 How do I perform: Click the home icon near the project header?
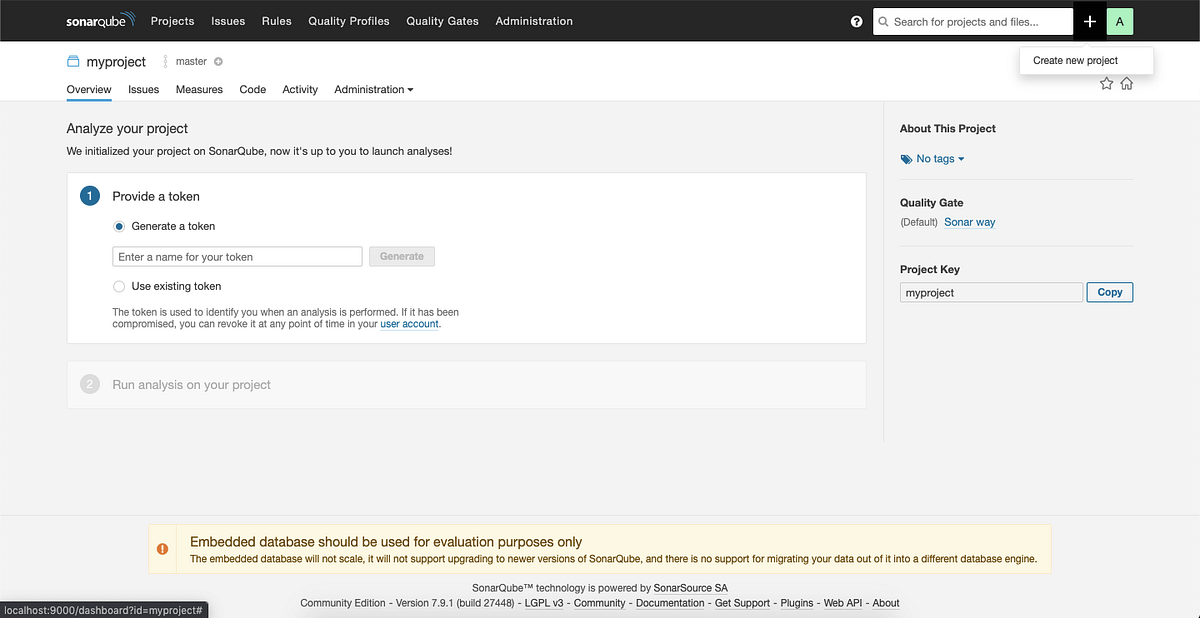[1127, 83]
